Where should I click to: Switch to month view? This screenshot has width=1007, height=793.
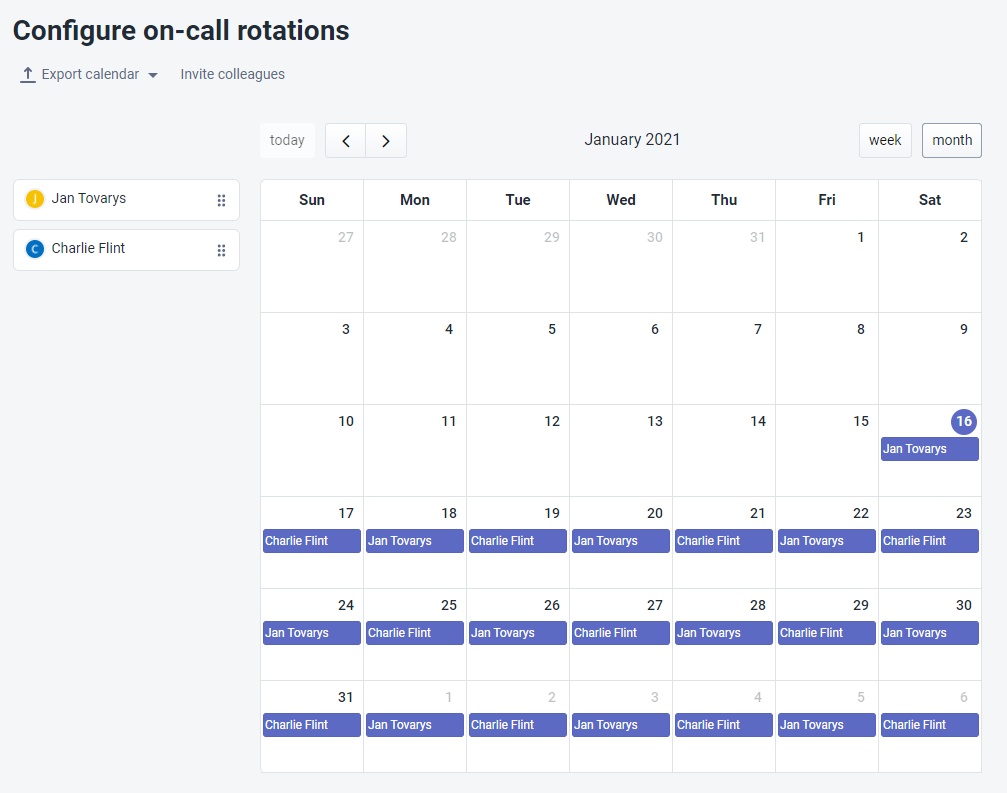(x=951, y=140)
